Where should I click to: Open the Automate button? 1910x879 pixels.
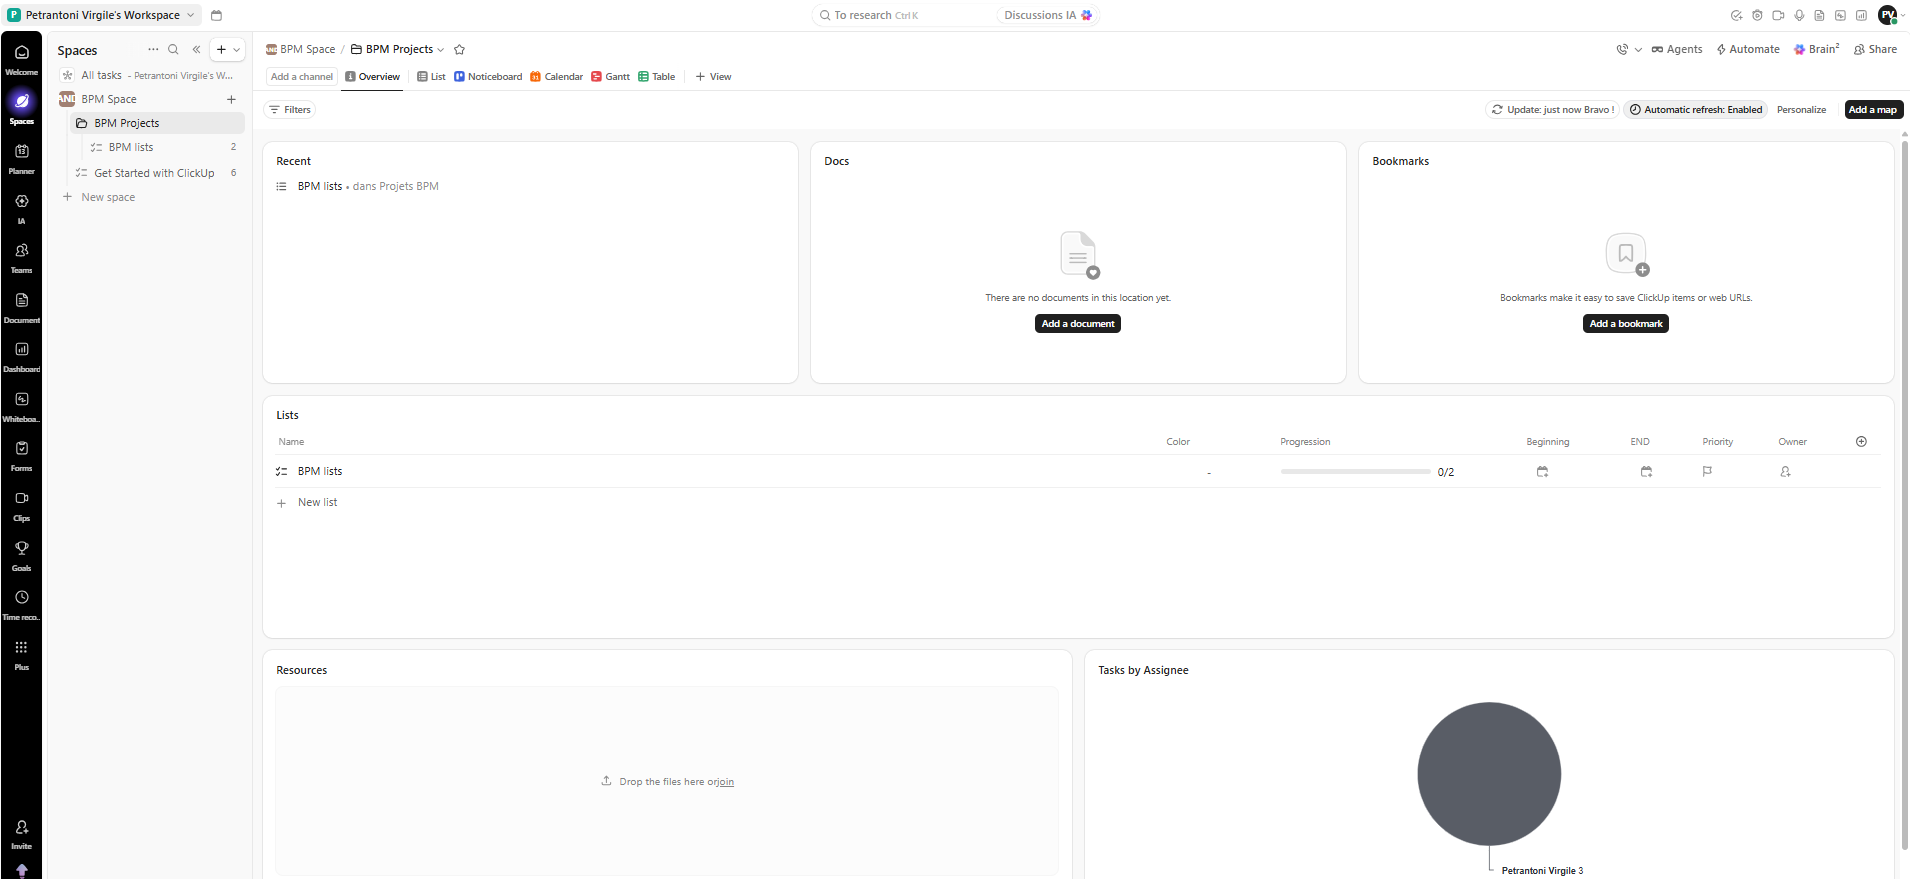1748,49
